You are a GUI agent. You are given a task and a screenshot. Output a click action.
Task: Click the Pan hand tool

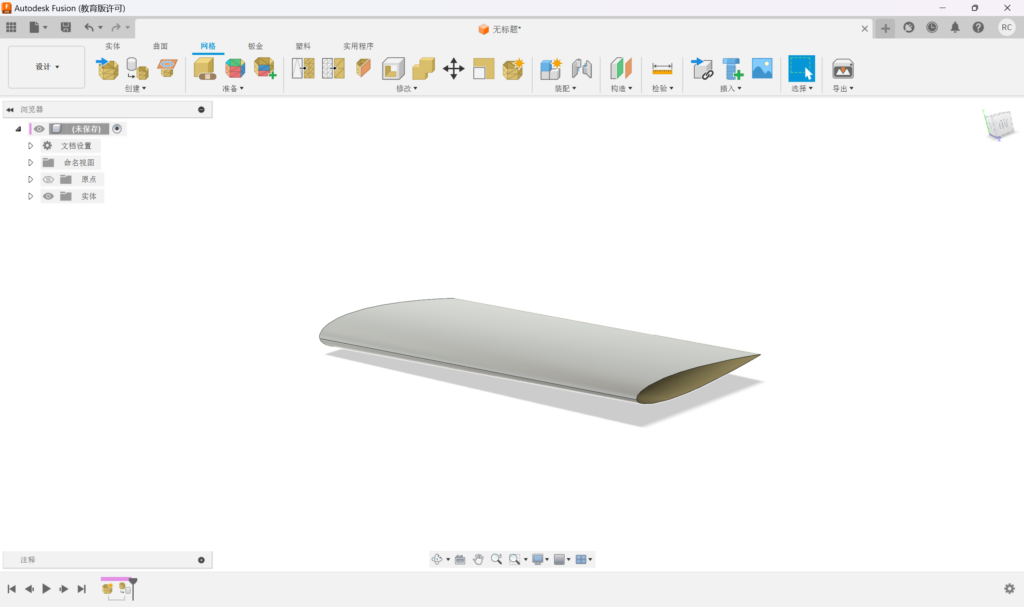coord(478,559)
